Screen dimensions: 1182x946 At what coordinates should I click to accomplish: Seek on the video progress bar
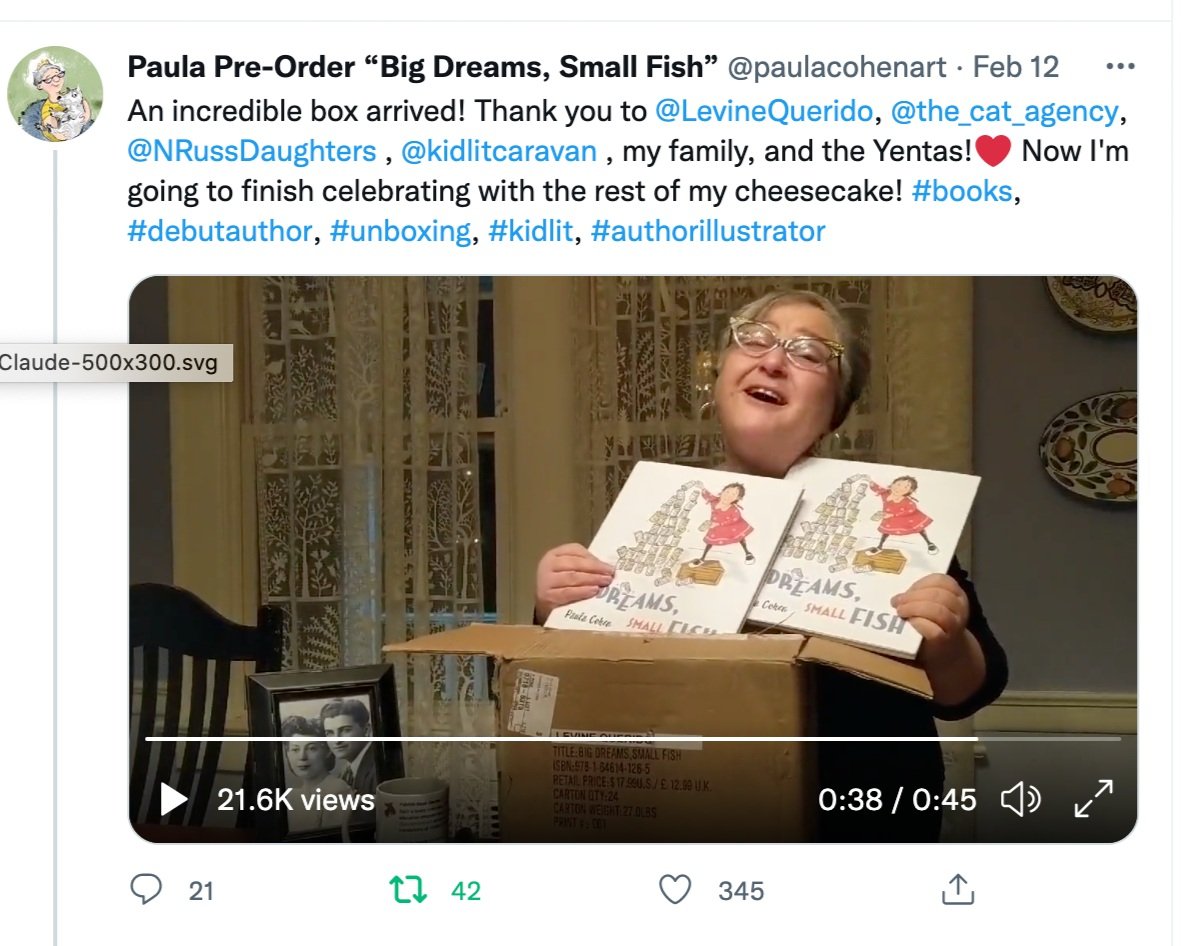tap(632, 739)
